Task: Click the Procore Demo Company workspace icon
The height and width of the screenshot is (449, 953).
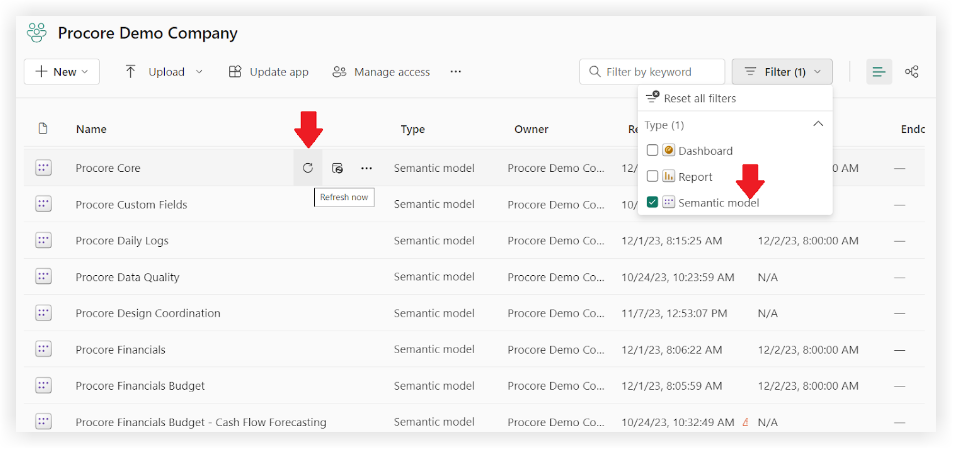Action: coord(37,33)
